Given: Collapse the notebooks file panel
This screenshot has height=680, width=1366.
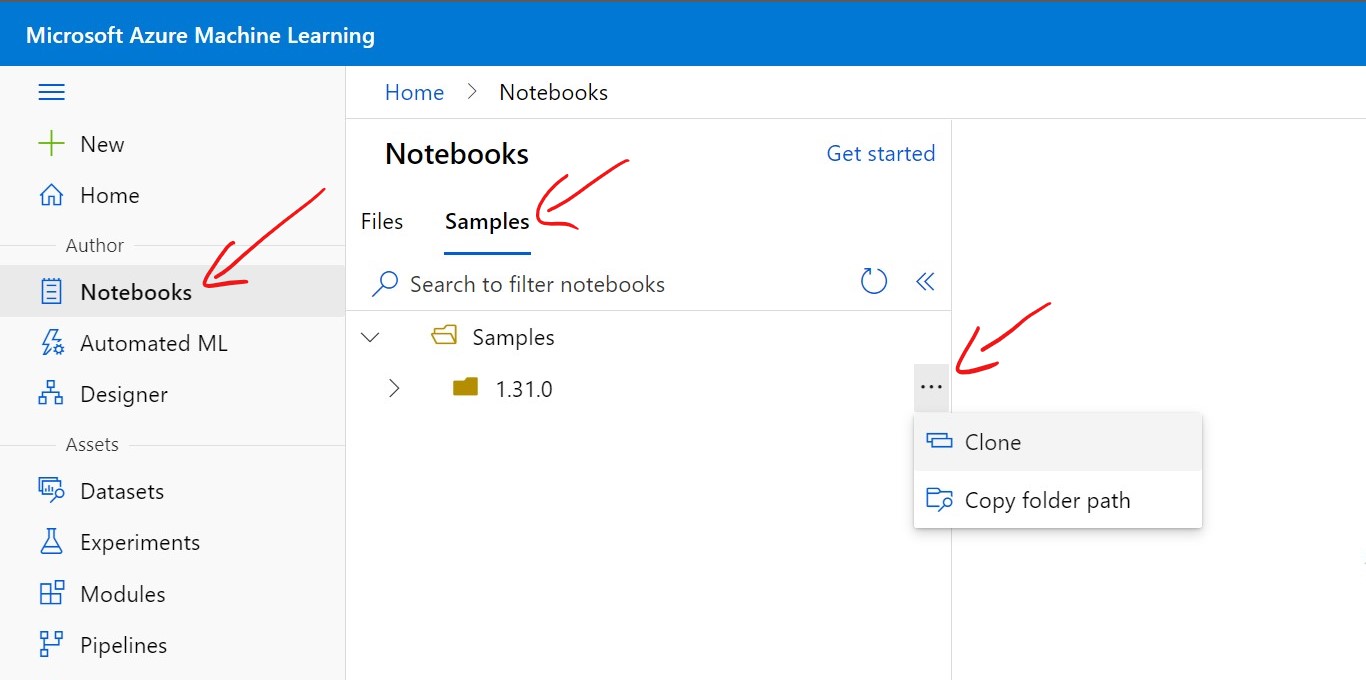Looking at the screenshot, I should coord(925,282).
